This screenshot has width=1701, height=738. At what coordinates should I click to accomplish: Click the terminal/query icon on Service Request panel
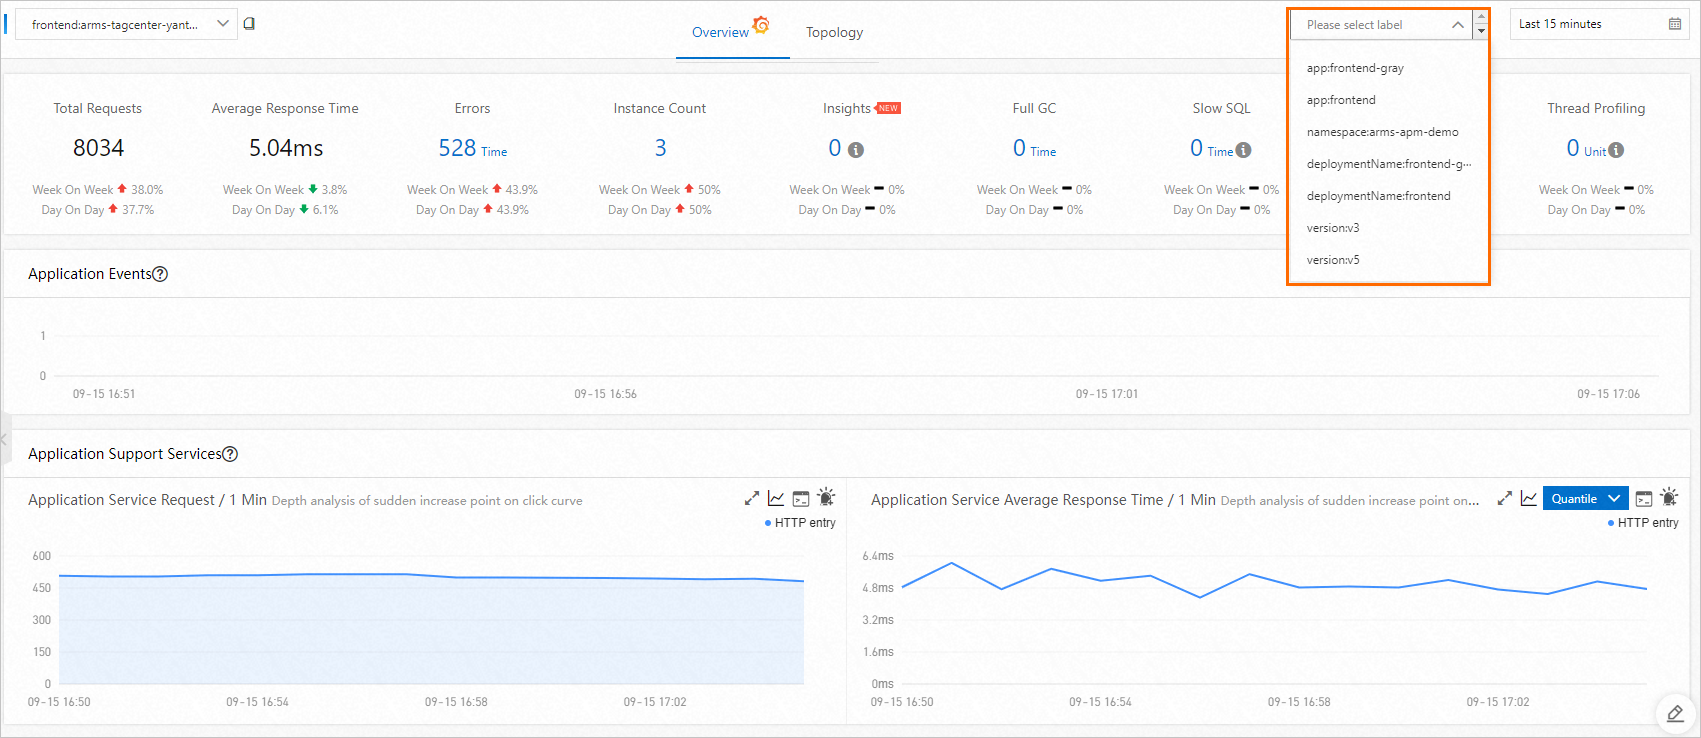(x=801, y=498)
